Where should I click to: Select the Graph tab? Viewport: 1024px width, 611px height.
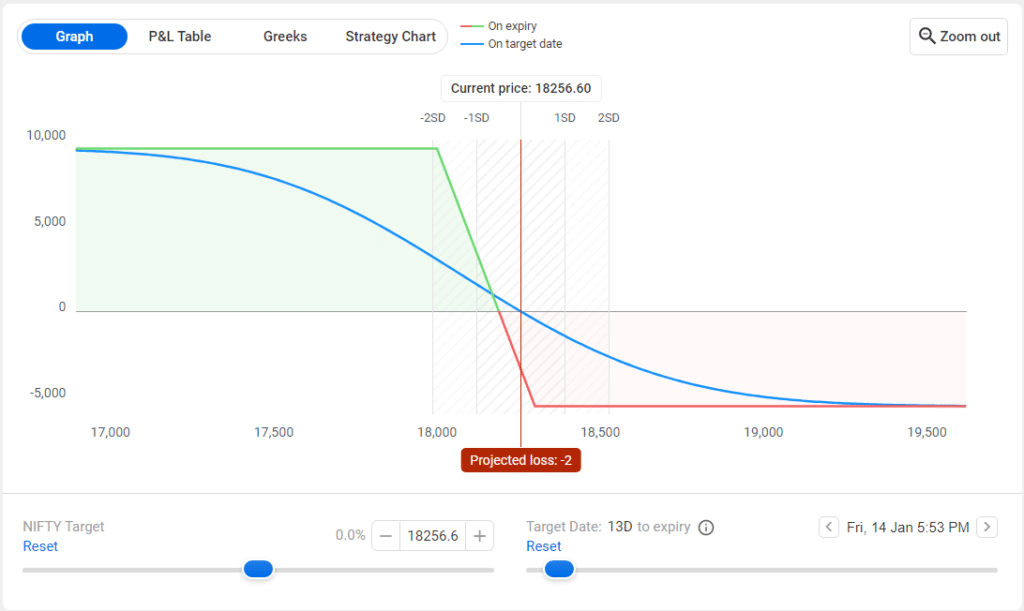[x=73, y=36]
